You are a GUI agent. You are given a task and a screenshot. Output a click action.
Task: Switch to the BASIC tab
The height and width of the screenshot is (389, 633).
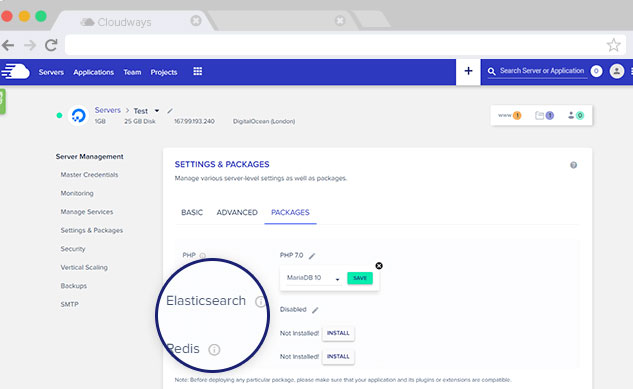tap(192, 212)
